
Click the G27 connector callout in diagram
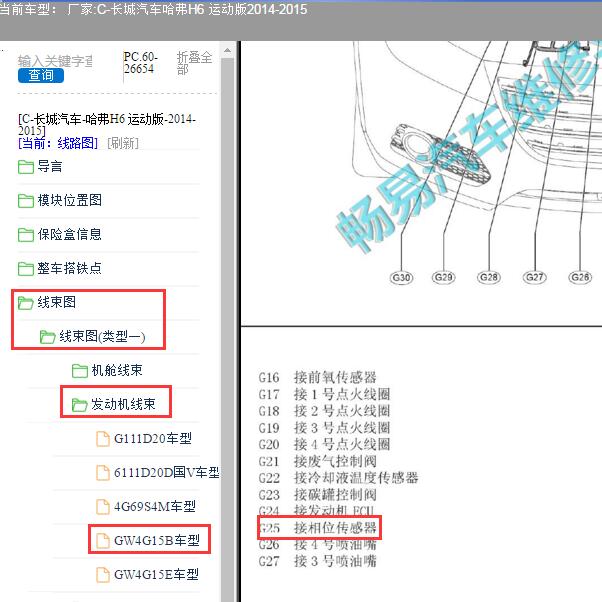534,277
